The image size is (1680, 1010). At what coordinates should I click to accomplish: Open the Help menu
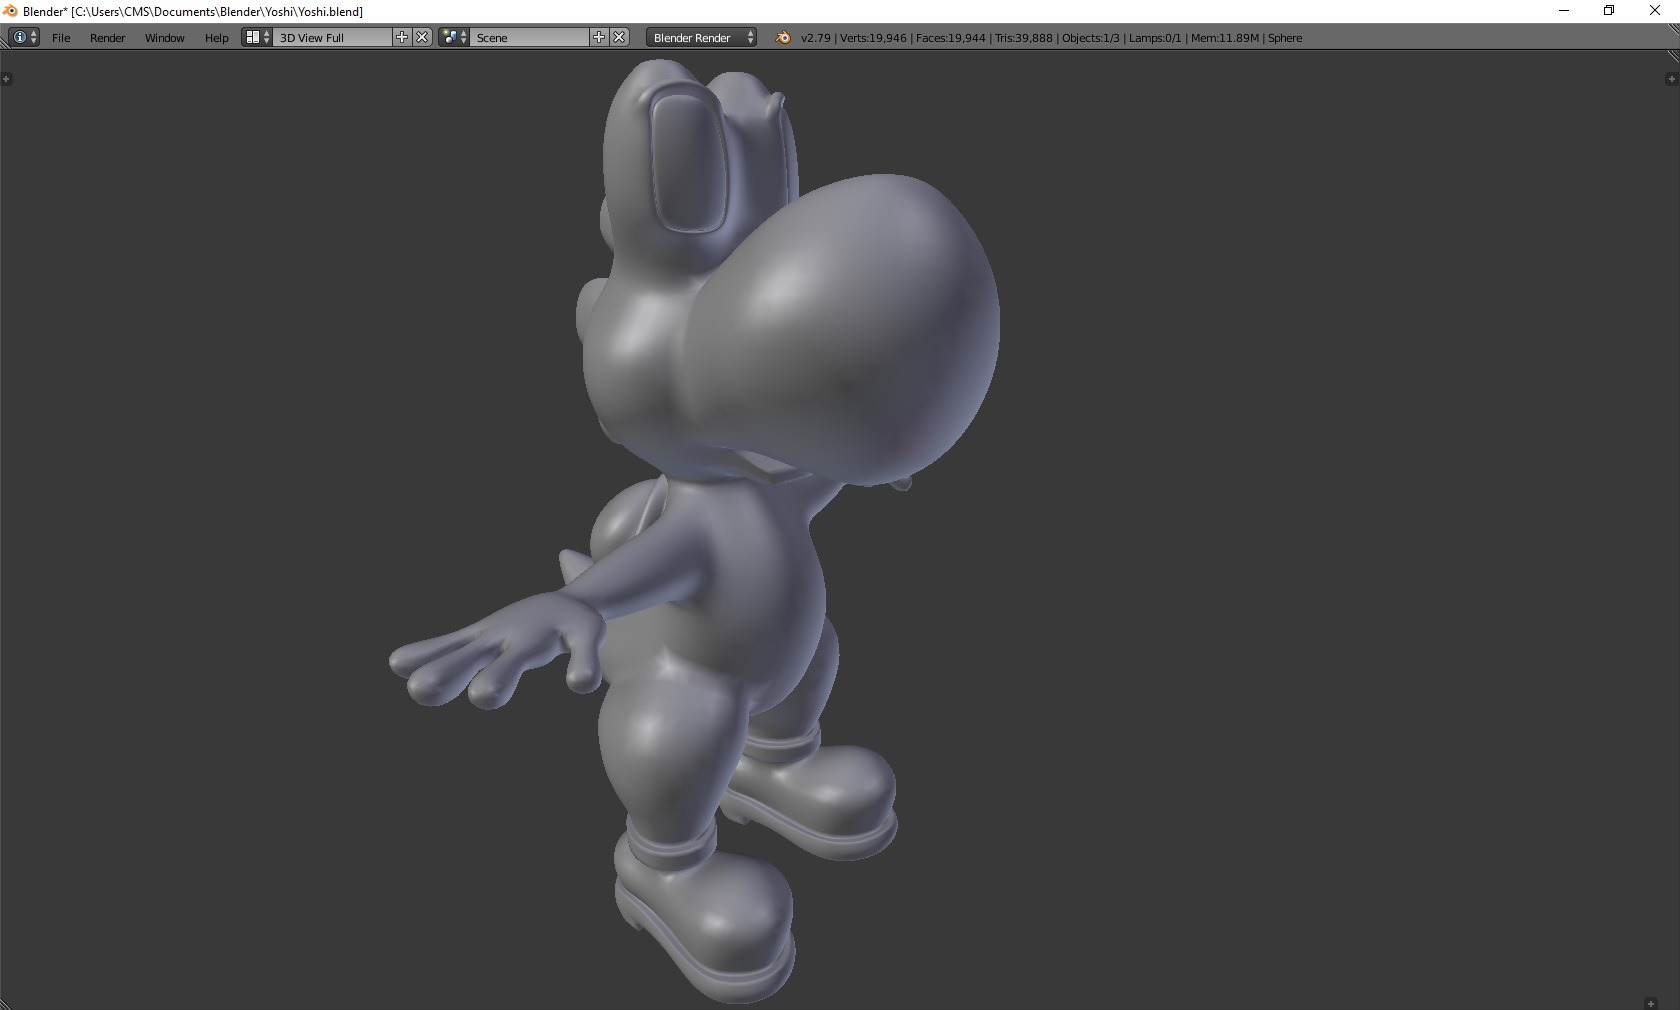pyautogui.click(x=216, y=38)
